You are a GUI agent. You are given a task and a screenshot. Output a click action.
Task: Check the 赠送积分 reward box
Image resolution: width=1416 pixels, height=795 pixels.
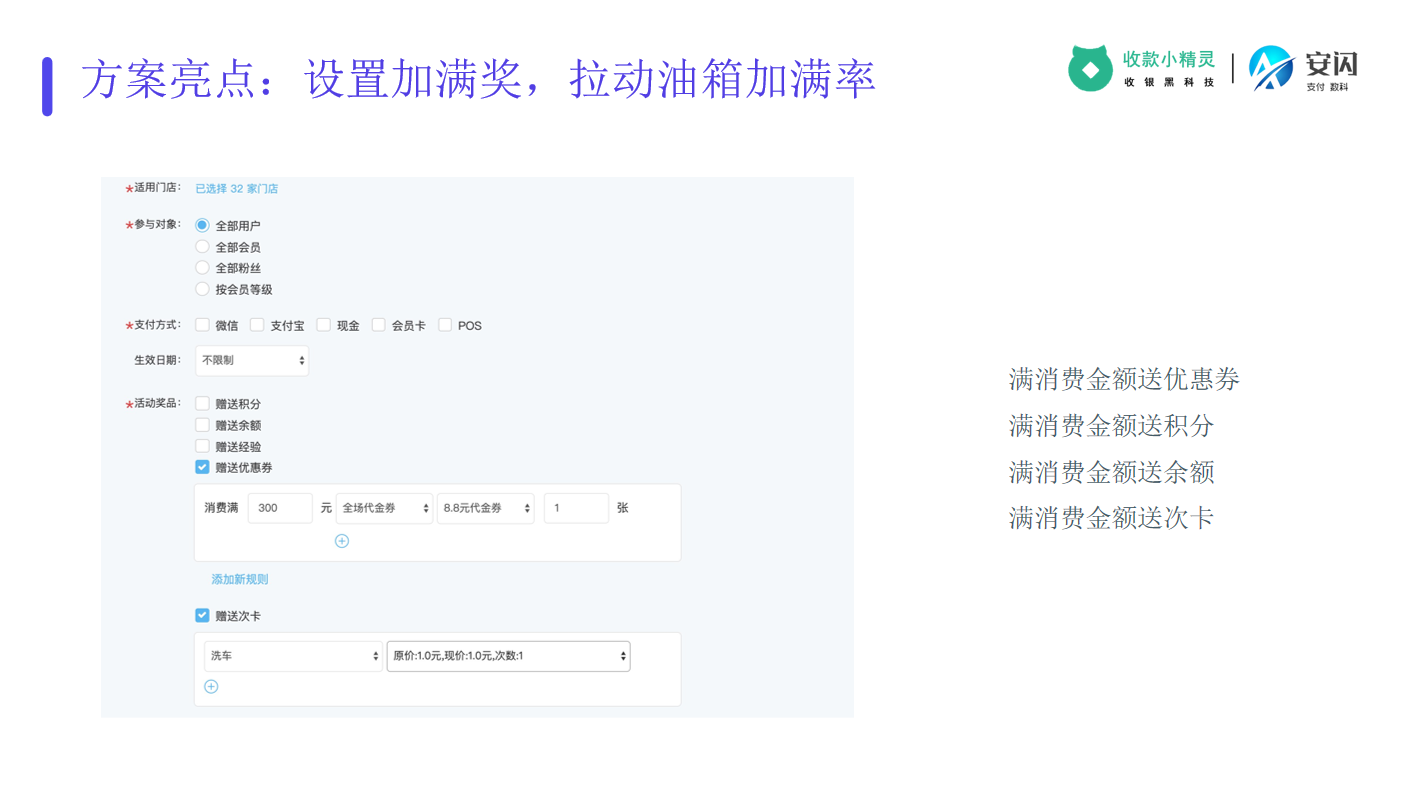pyautogui.click(x=202, y=404)
